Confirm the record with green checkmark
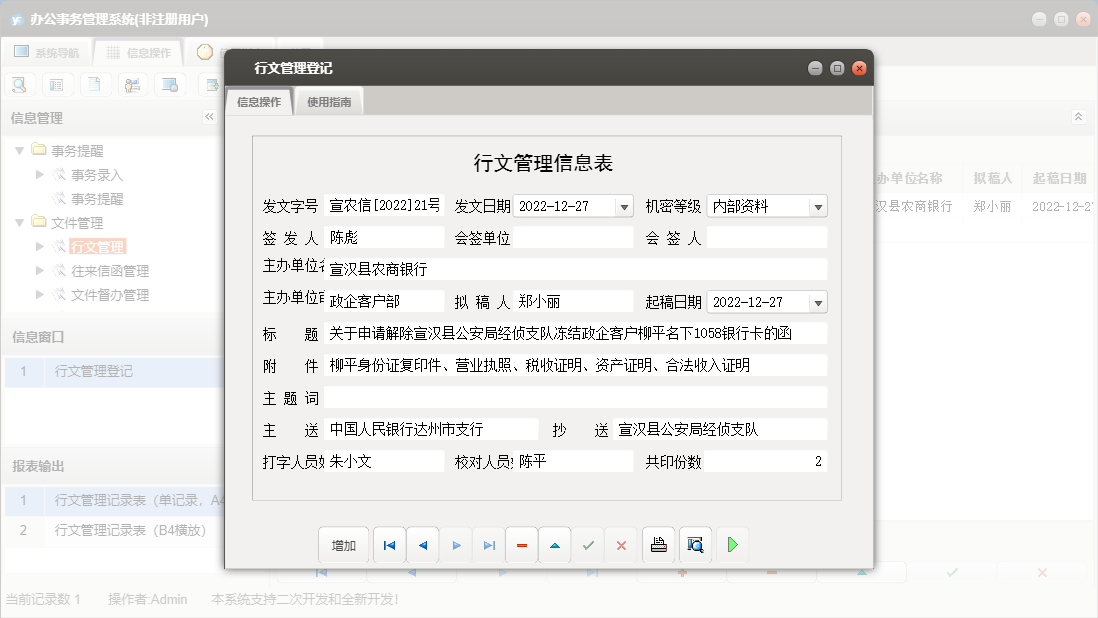The height and width of the screenshot is (618, 1098). [x=588, y=545]
